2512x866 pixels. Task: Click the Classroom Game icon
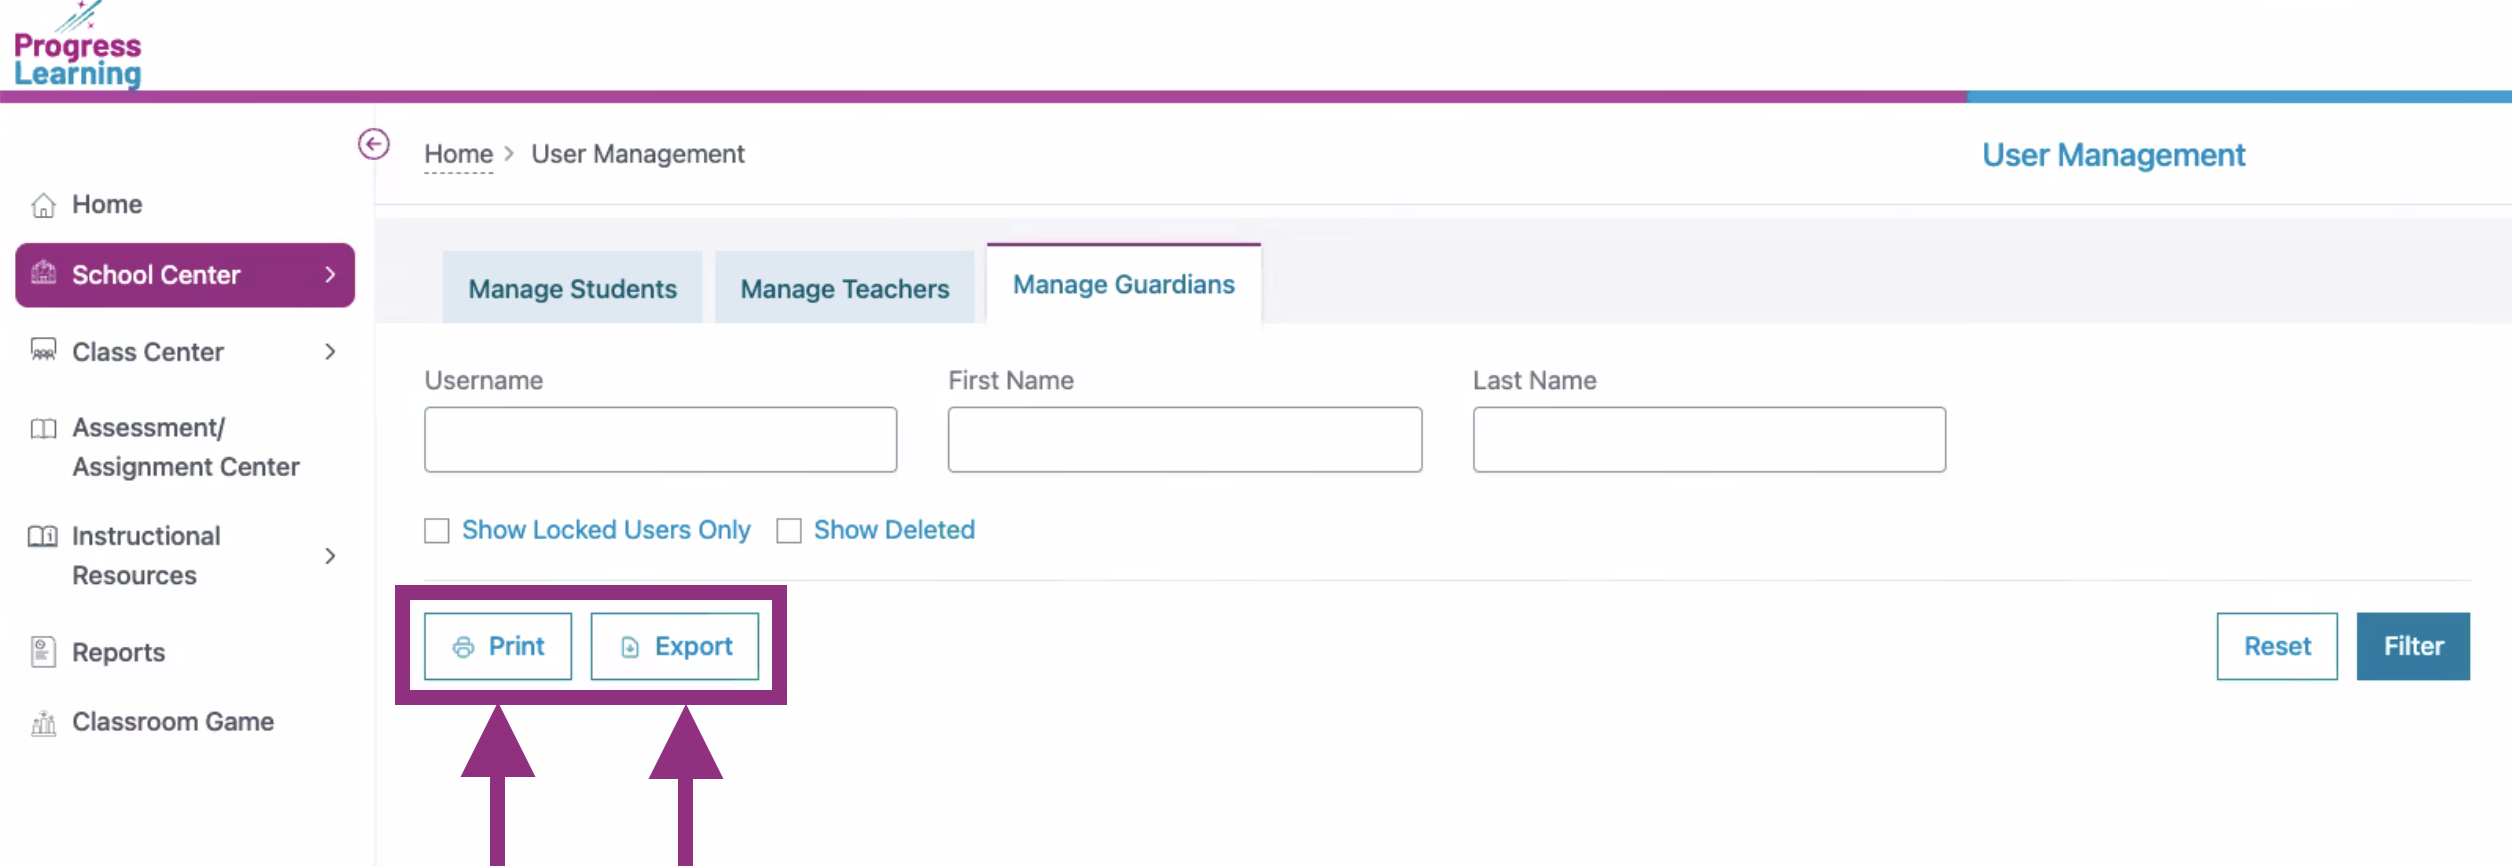pos(43,722)
